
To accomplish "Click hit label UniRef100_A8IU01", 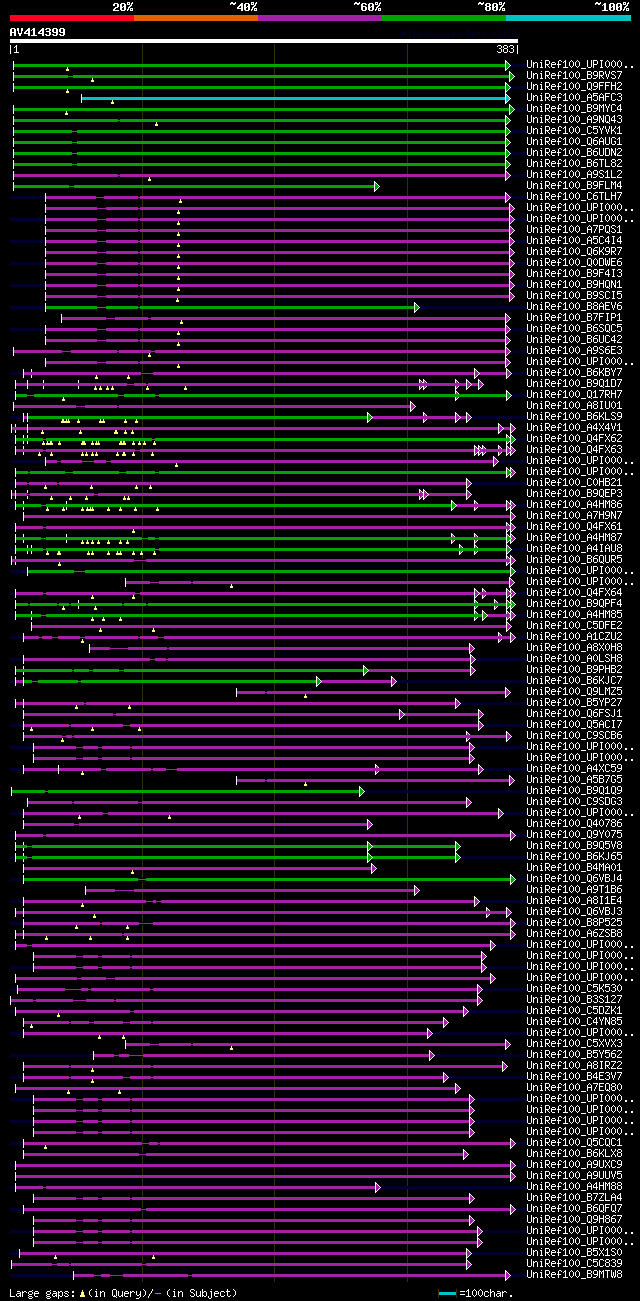I will click(574, 405).
